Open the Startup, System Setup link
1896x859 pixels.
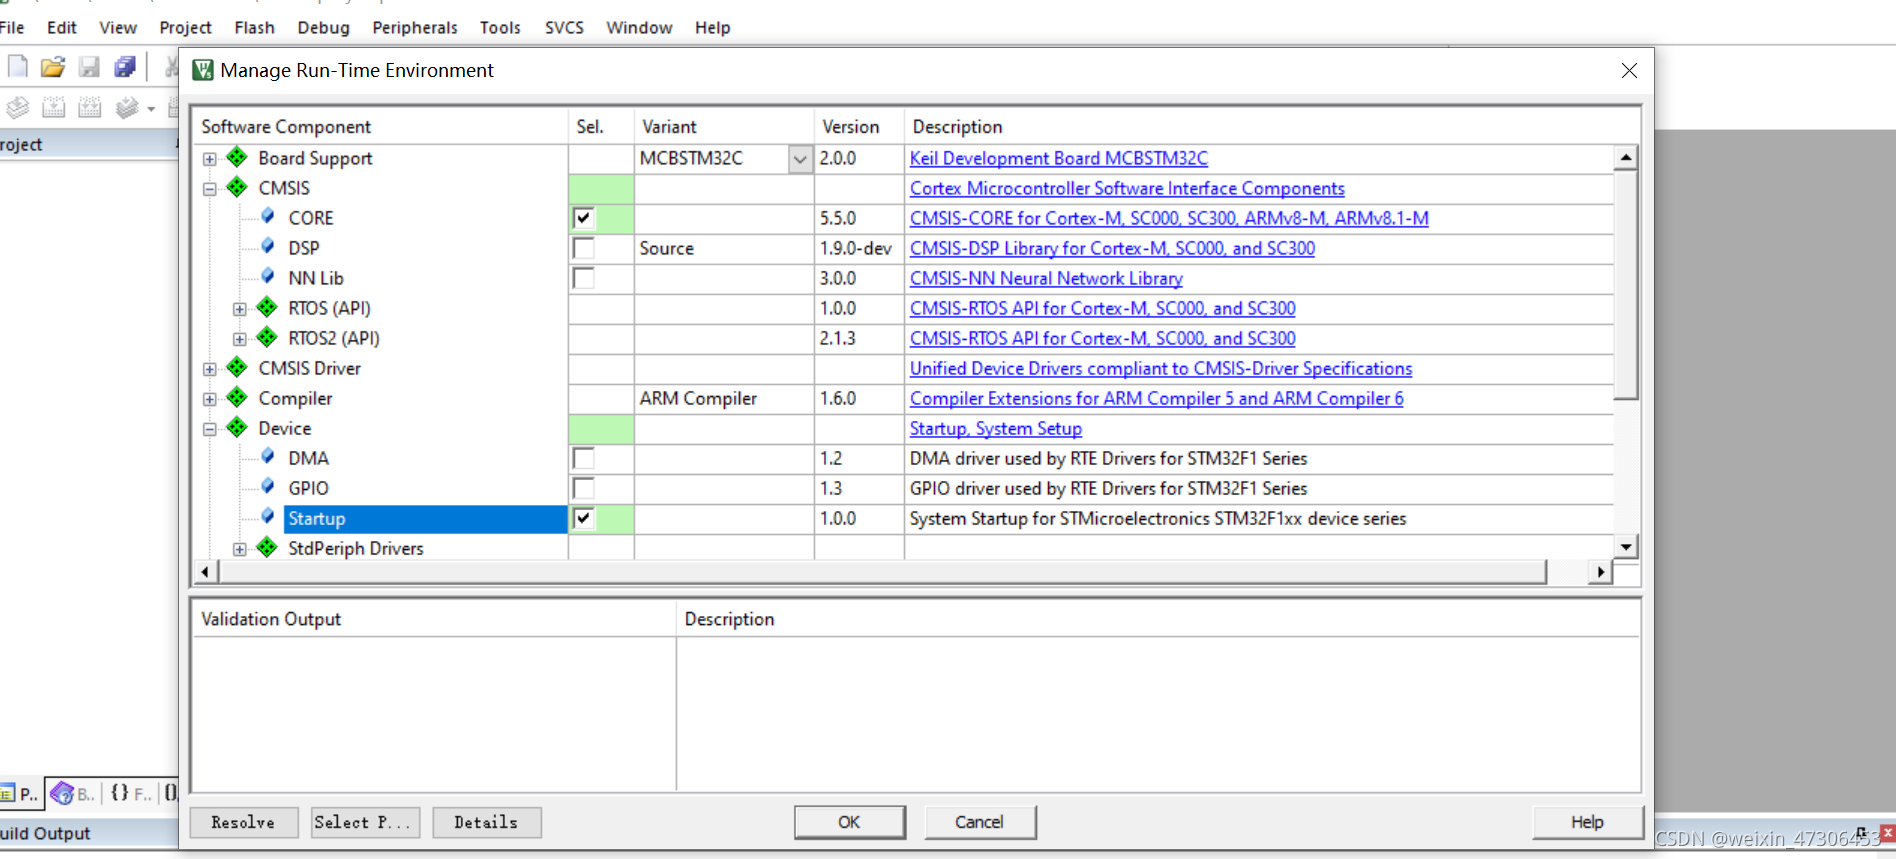(995, 428)
